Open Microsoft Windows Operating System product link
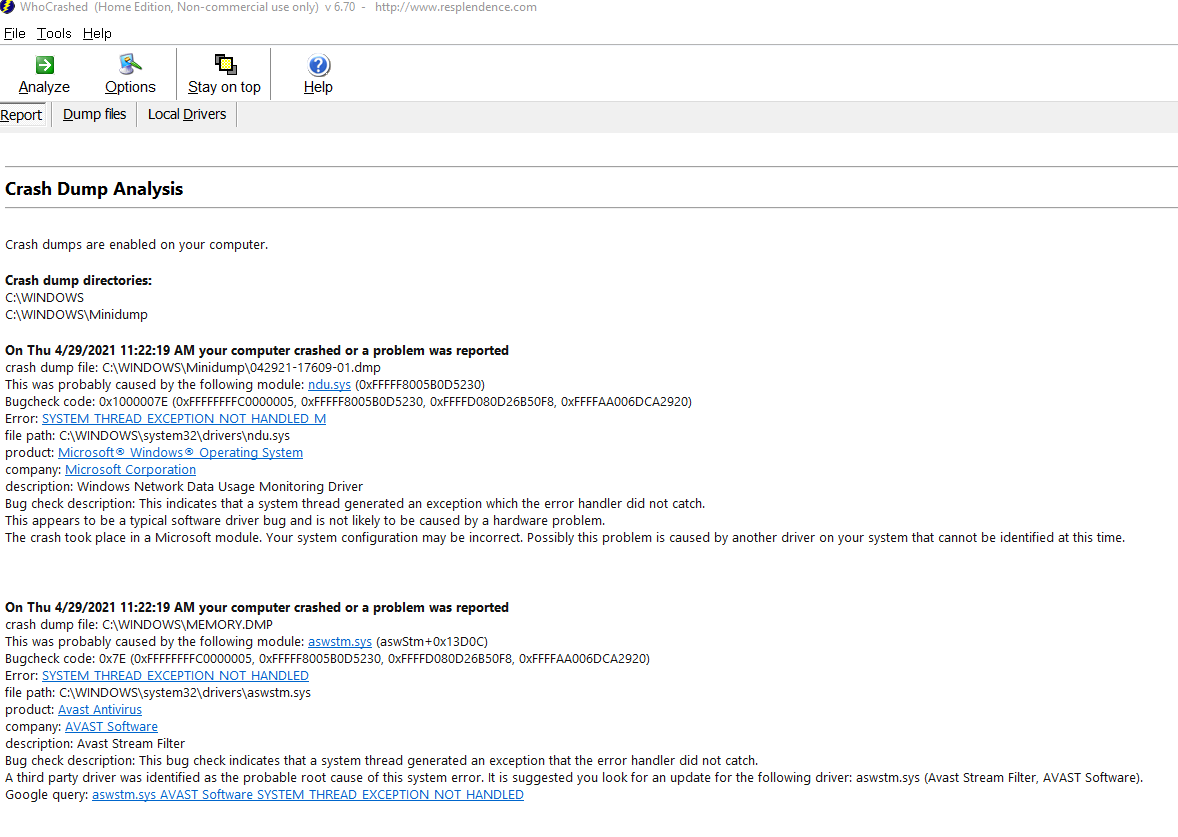 (x=180, y=452)
